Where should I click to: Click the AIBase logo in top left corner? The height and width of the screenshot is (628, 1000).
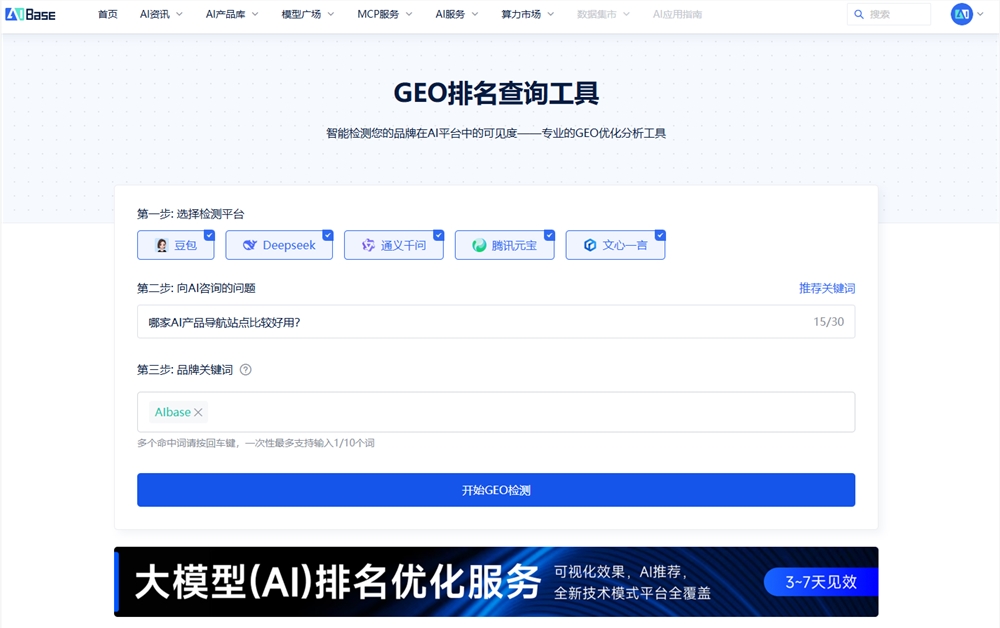pyautogui.click(x=32, y=14)
